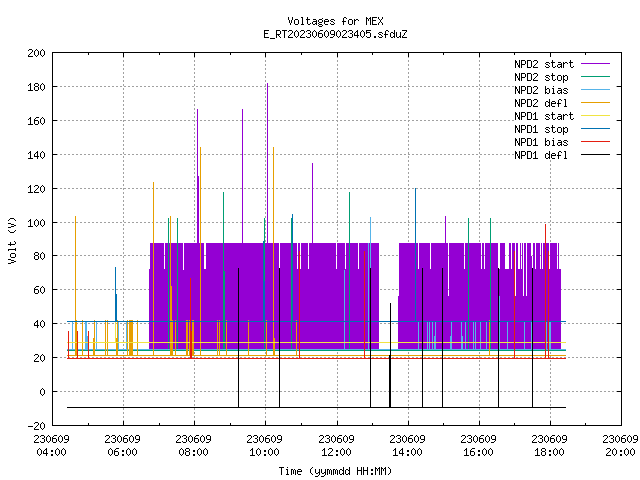
Task: Click the 'NPD1 stop' legend label
Action: [541, 129]
